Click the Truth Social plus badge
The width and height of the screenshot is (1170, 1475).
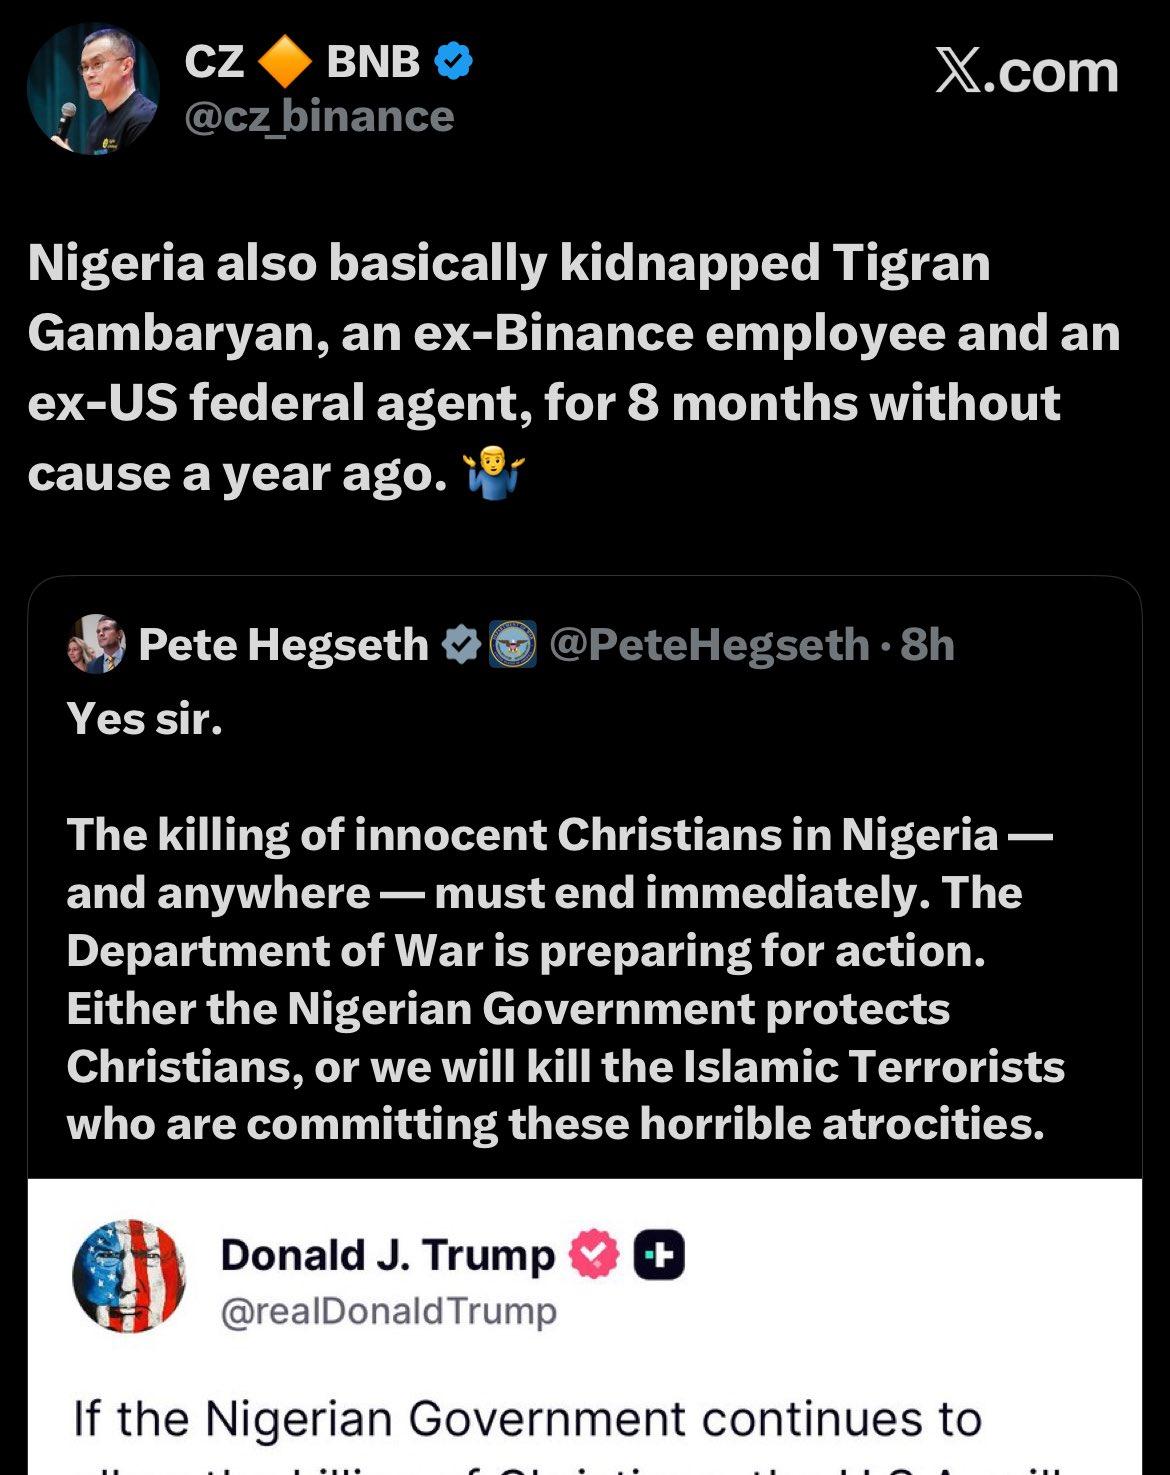pos(660,1256)
